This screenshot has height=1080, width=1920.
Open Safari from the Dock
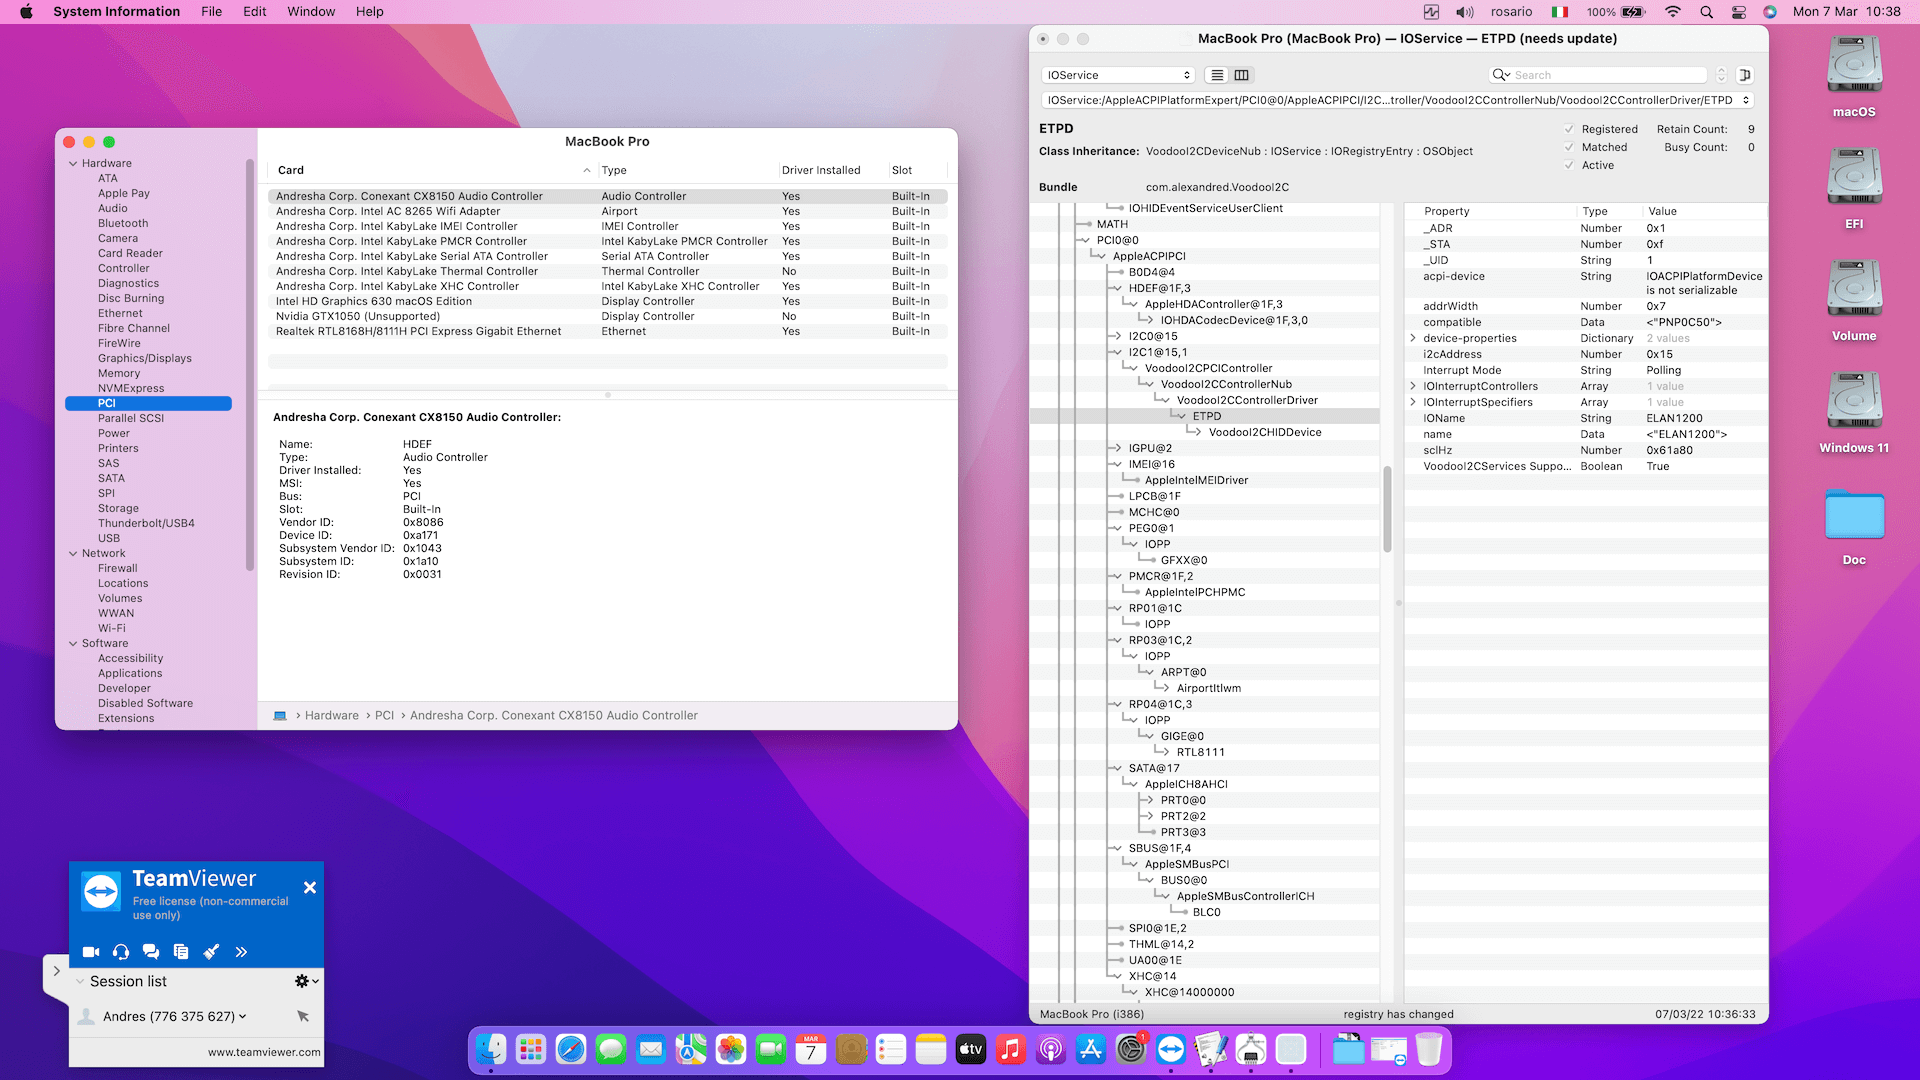[571, 1049]
